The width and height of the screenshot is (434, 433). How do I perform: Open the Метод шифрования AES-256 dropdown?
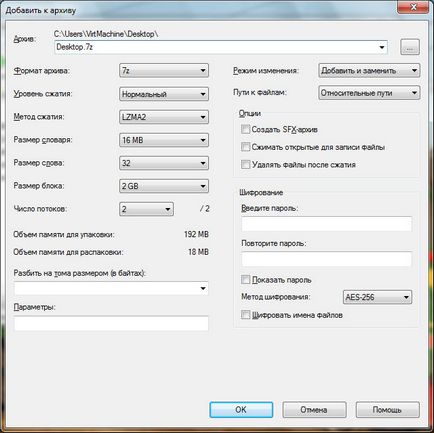(x=377, y=297)
